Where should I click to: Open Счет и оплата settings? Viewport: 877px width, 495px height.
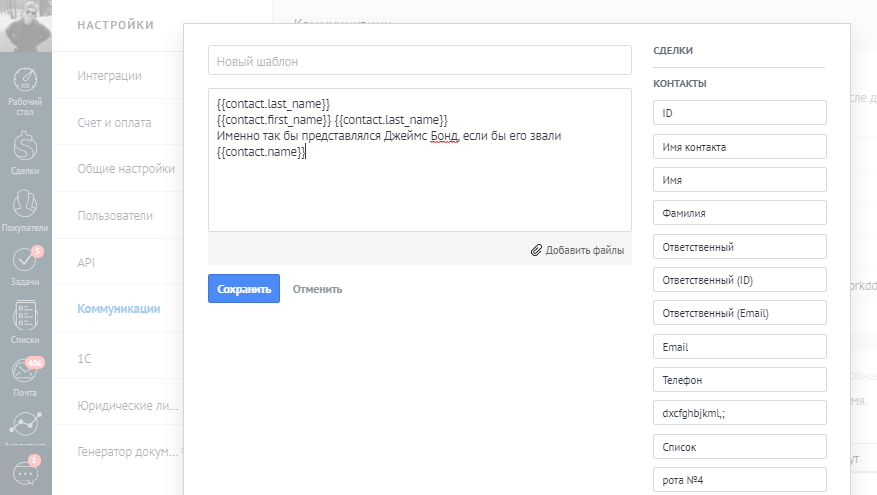pyautogui.click(x=114, y=123)
